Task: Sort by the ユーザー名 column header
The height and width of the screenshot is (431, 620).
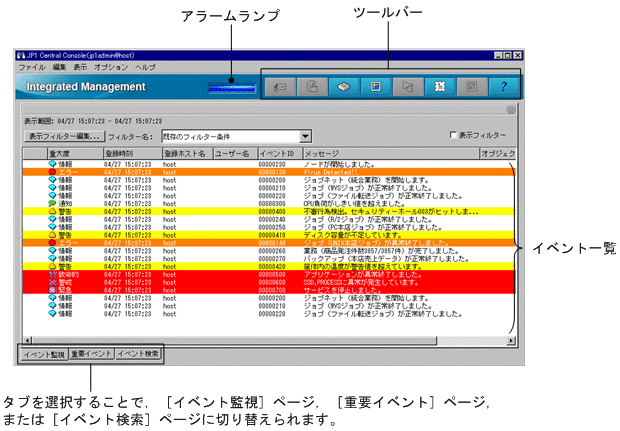Action: (x=235, y=153)
